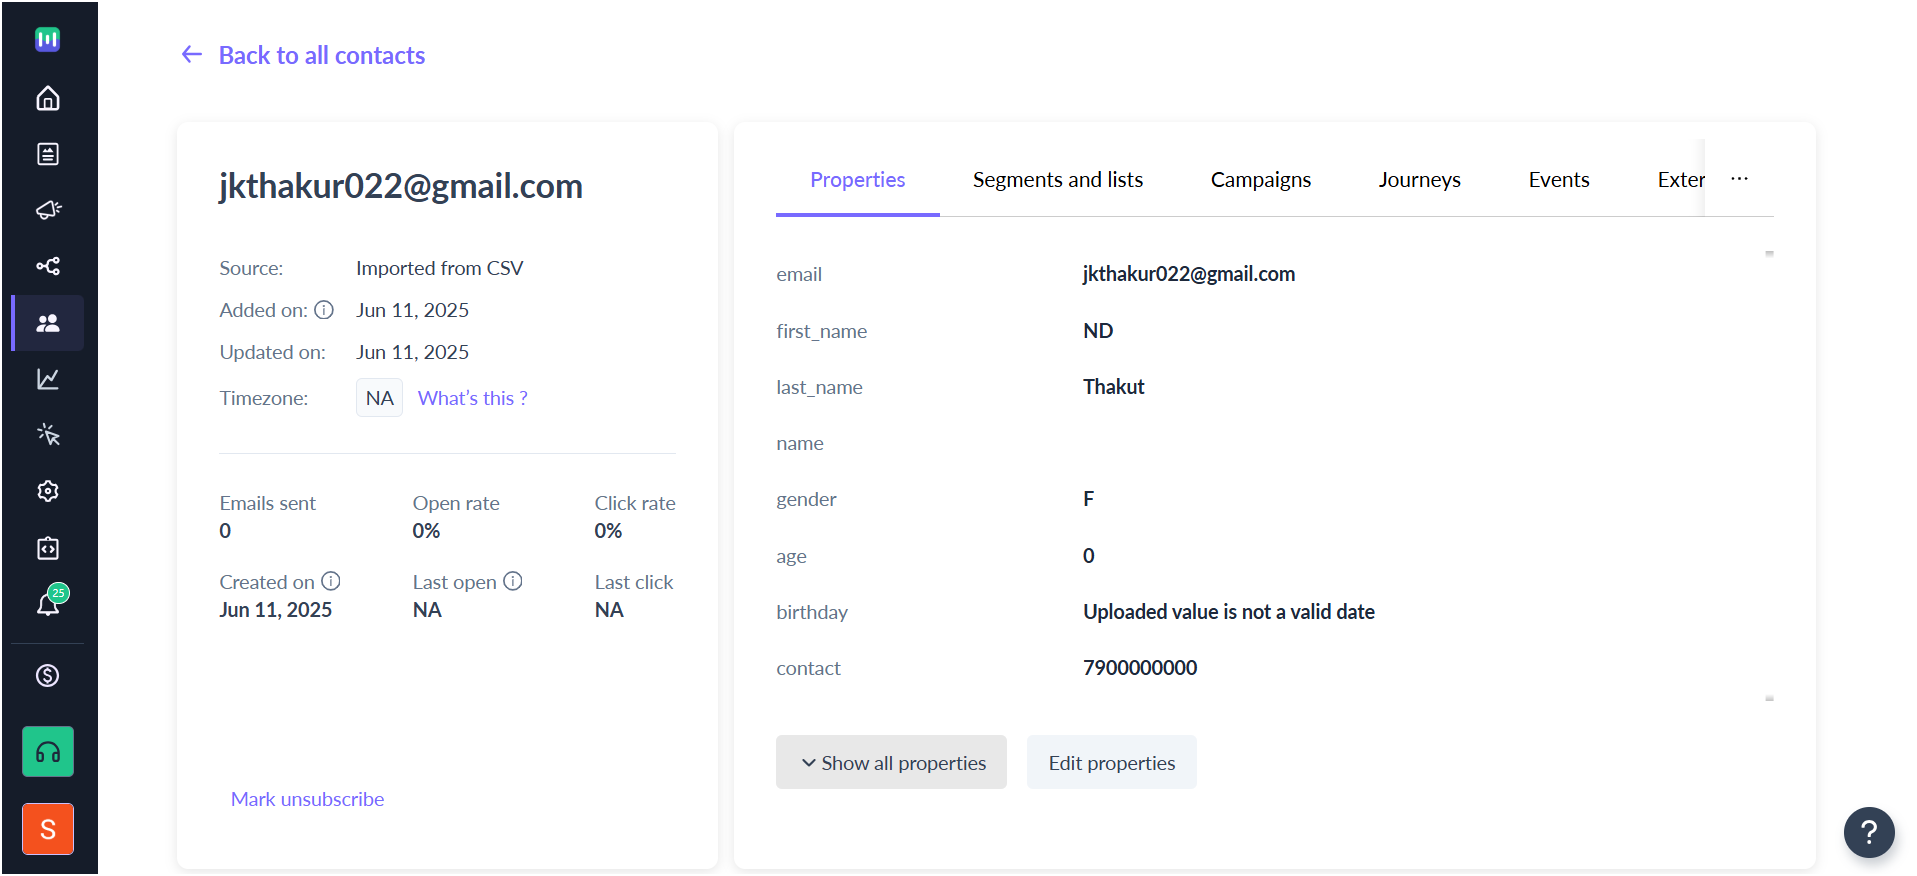Click the round help question mark button
Viewport: 1917px width, 876px height.
(1869, 832)
